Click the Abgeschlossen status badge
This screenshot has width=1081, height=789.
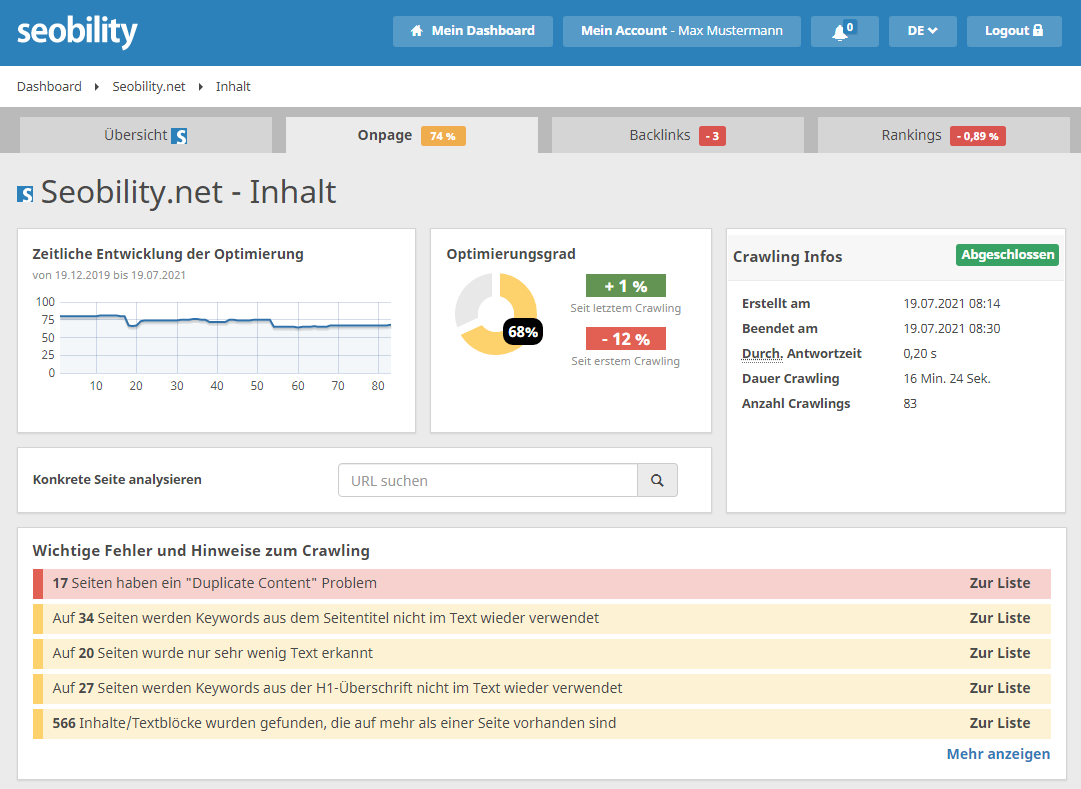click(1007, 254)
